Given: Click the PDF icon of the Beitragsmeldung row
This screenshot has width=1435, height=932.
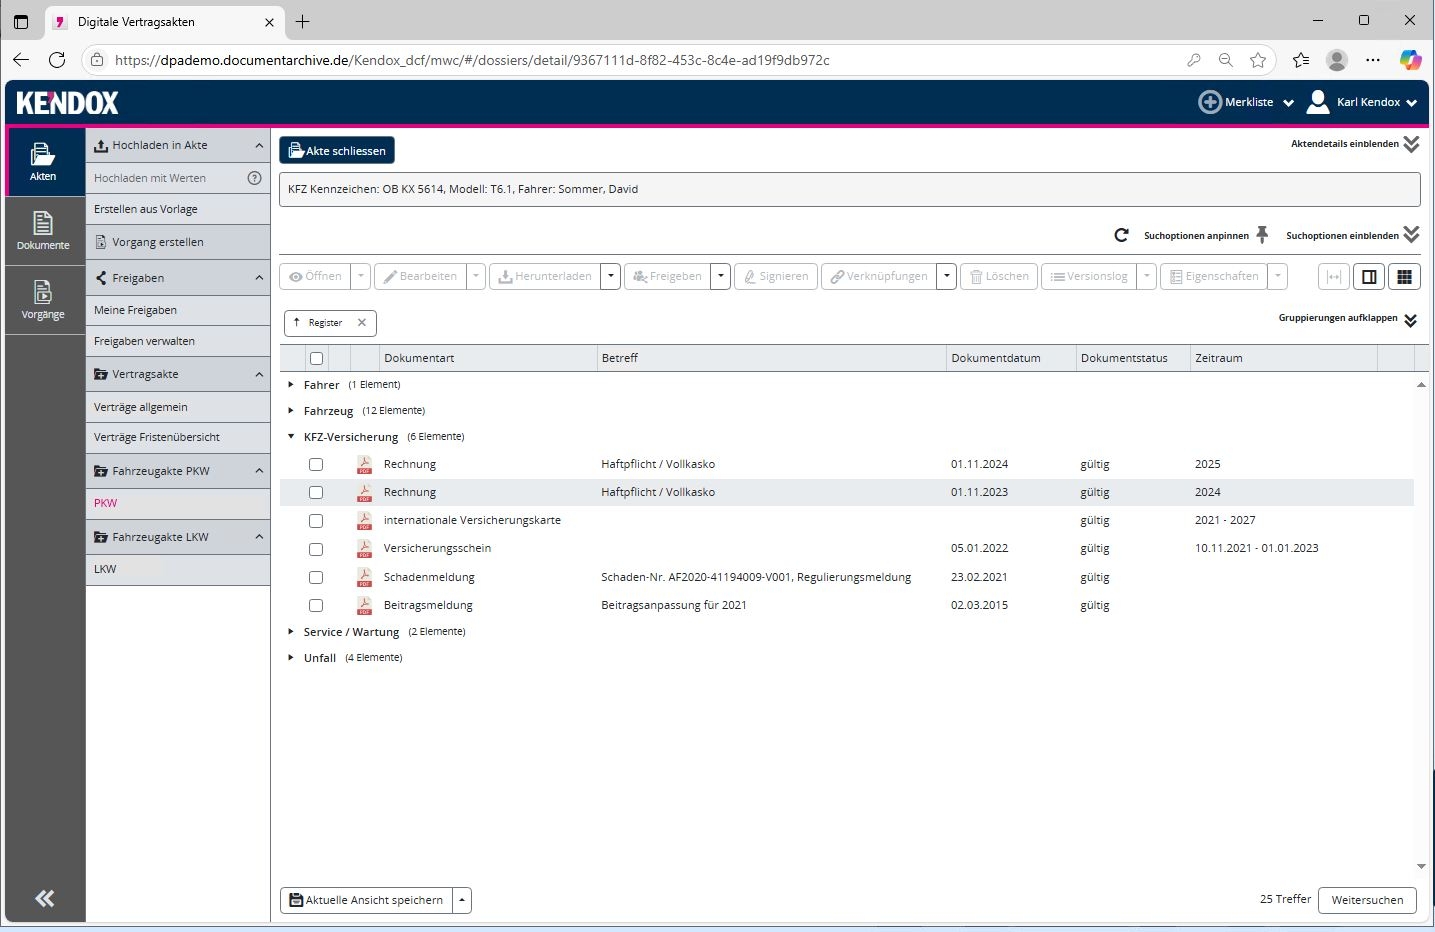Looking at the screenshot, I should (x=364, y=605).
